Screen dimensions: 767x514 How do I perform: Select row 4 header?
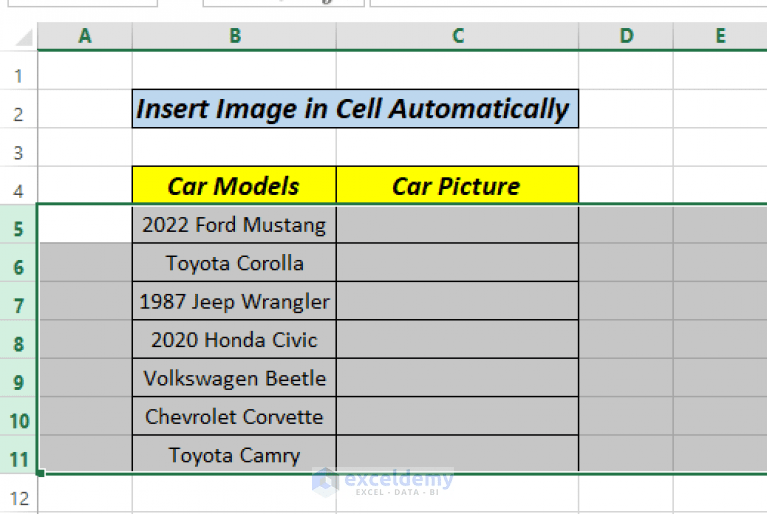click(19, 186)
